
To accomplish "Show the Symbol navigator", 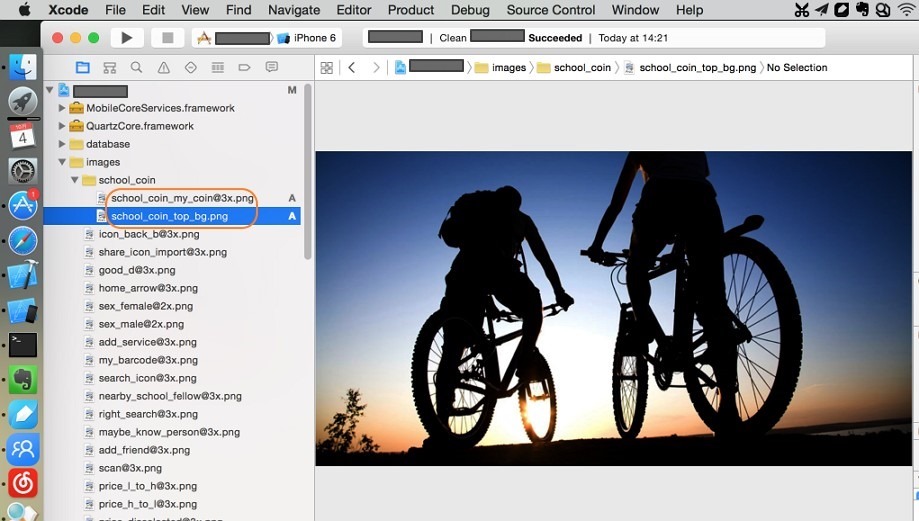I will point(110,68).
